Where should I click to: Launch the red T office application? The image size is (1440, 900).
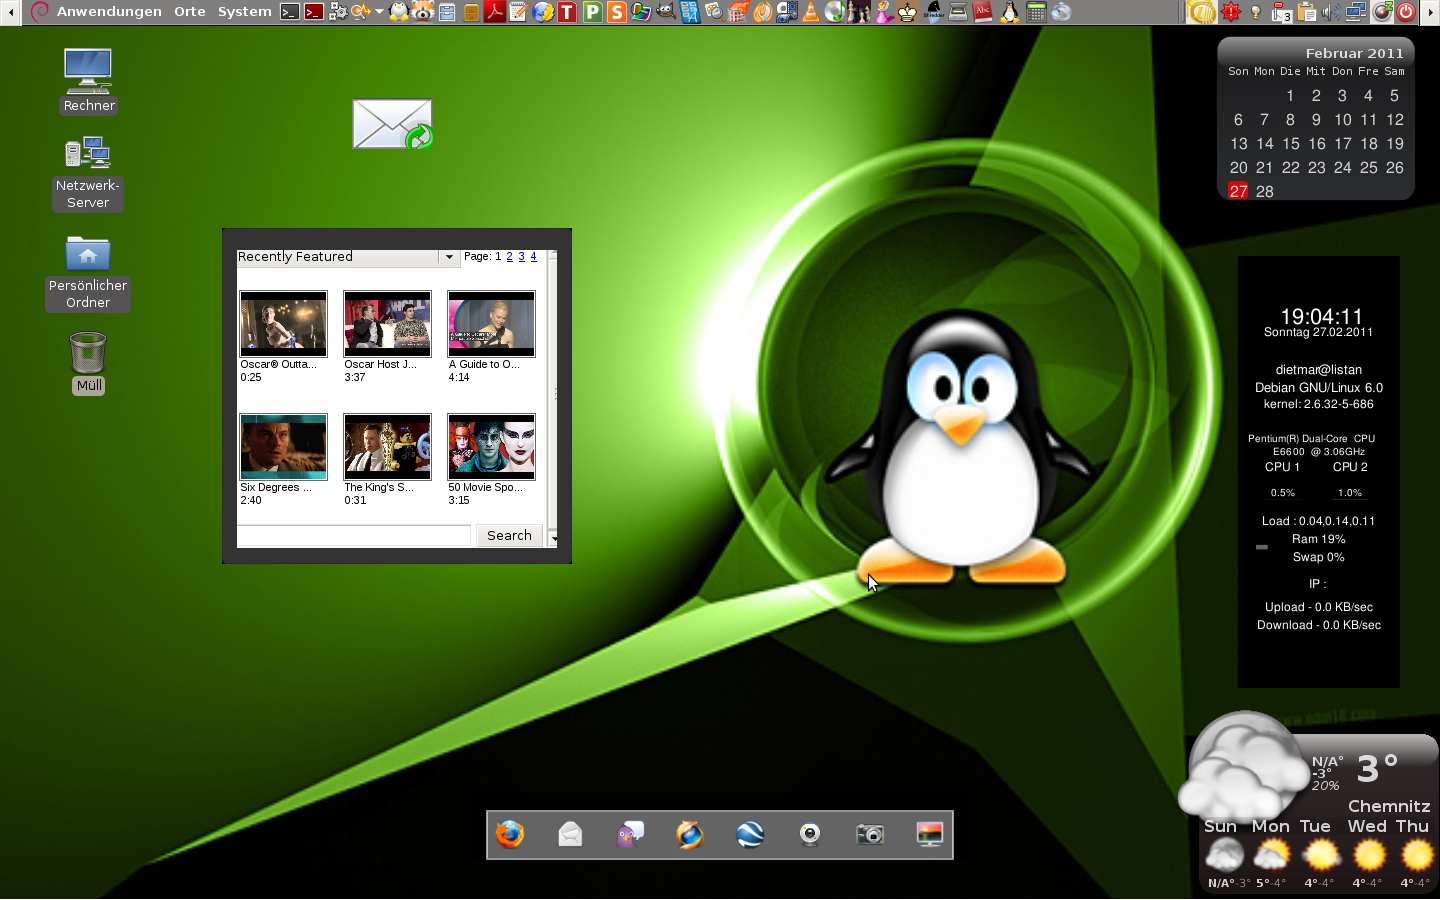click(567, 12)
